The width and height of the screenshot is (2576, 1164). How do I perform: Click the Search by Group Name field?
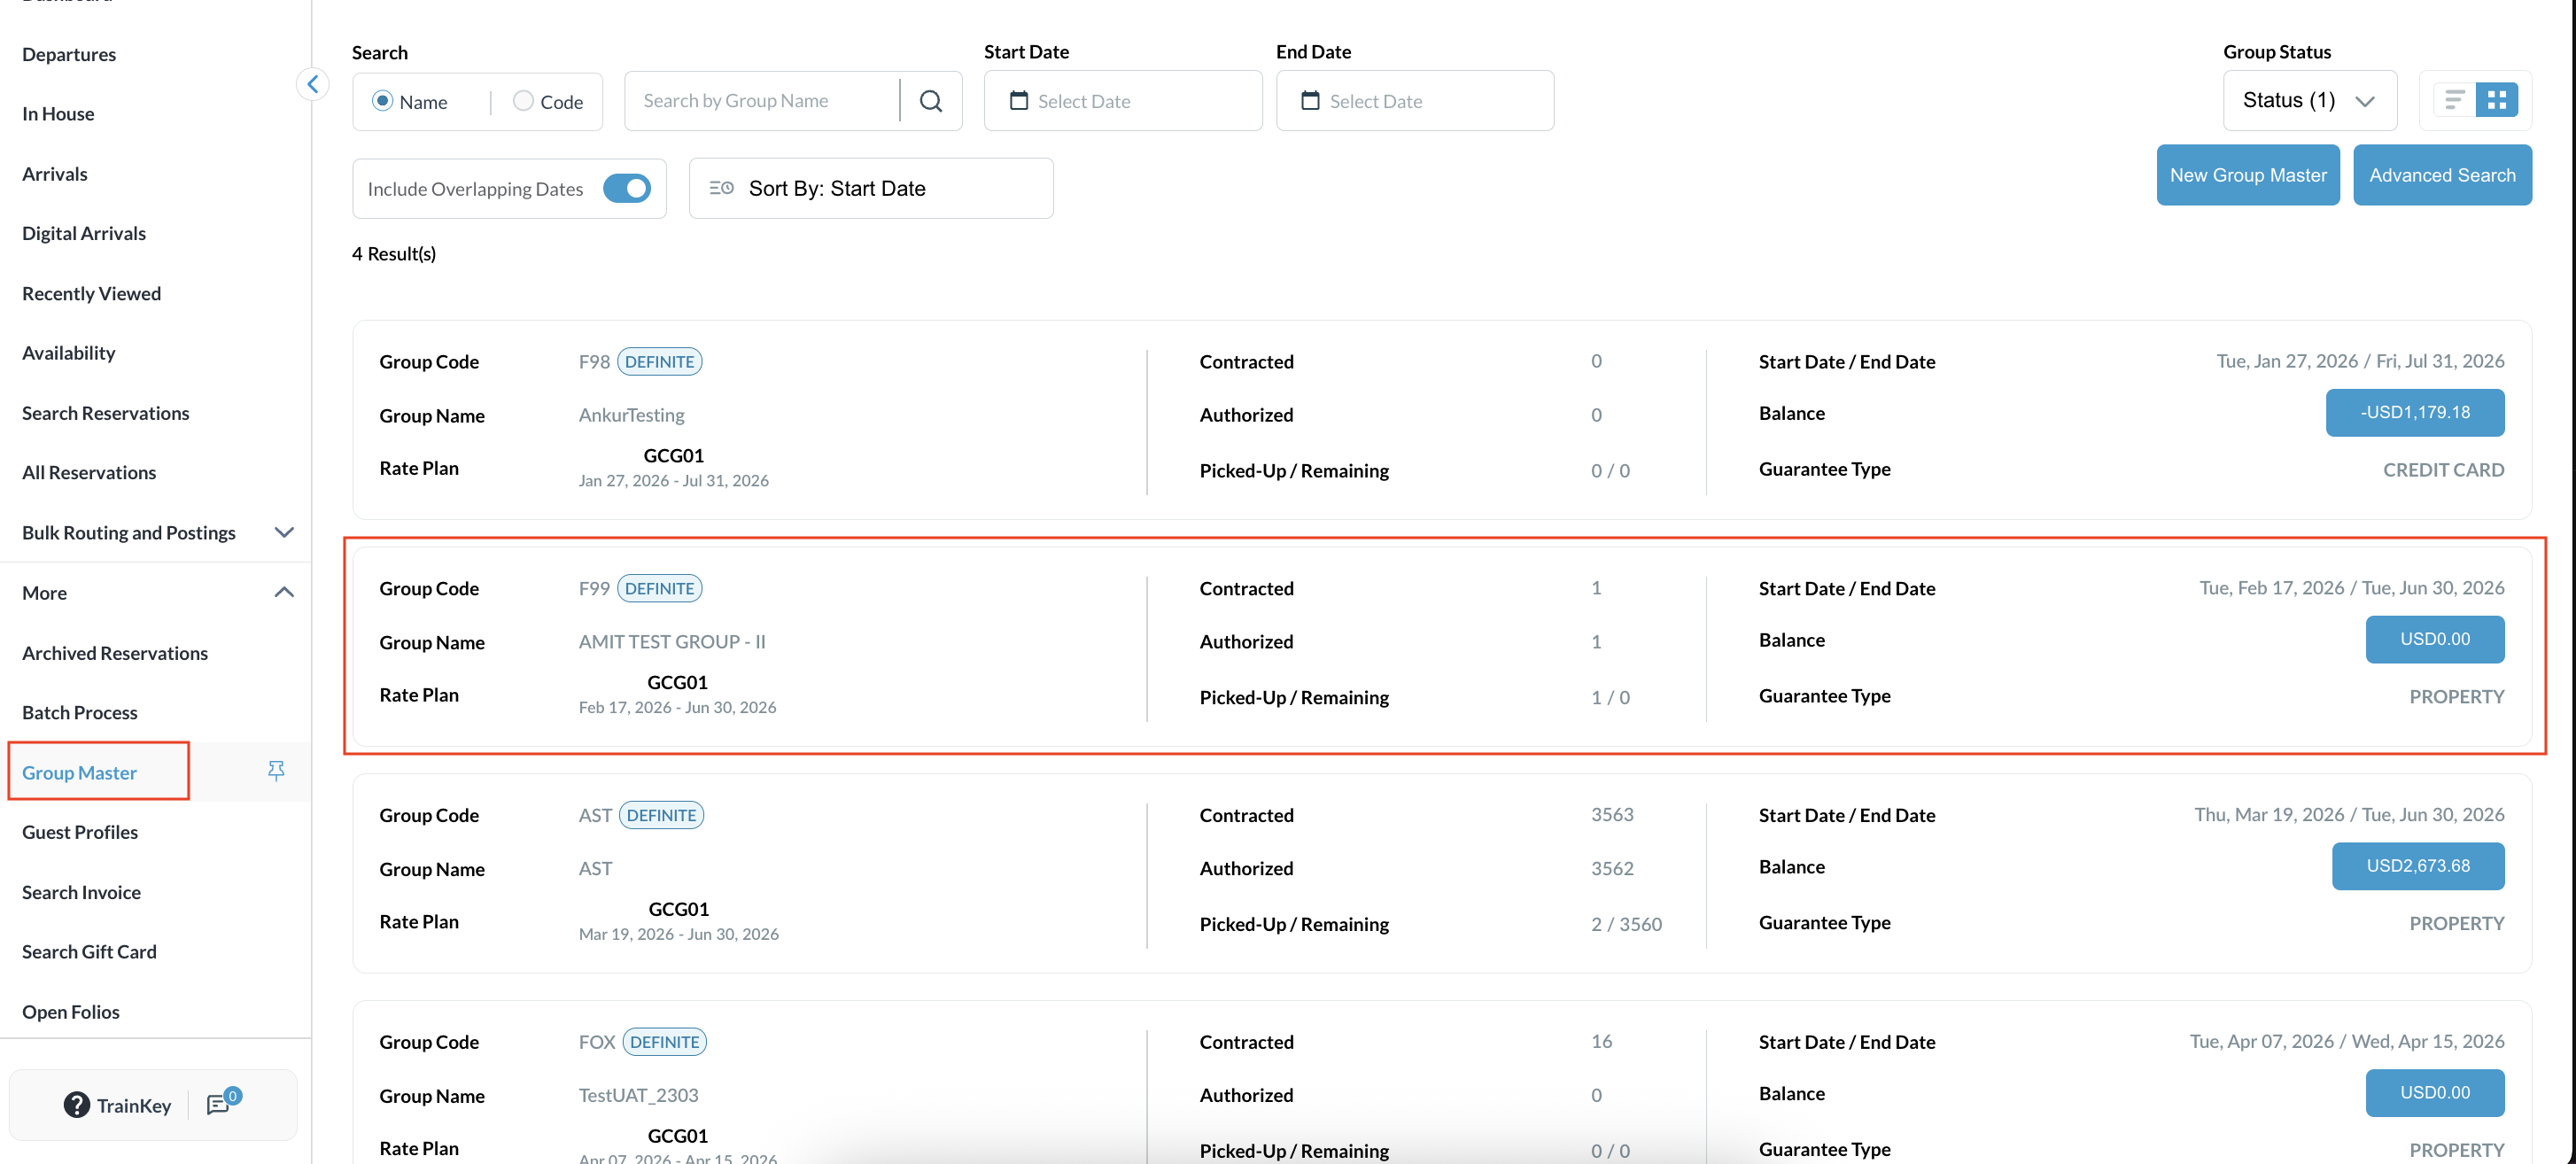762,101
